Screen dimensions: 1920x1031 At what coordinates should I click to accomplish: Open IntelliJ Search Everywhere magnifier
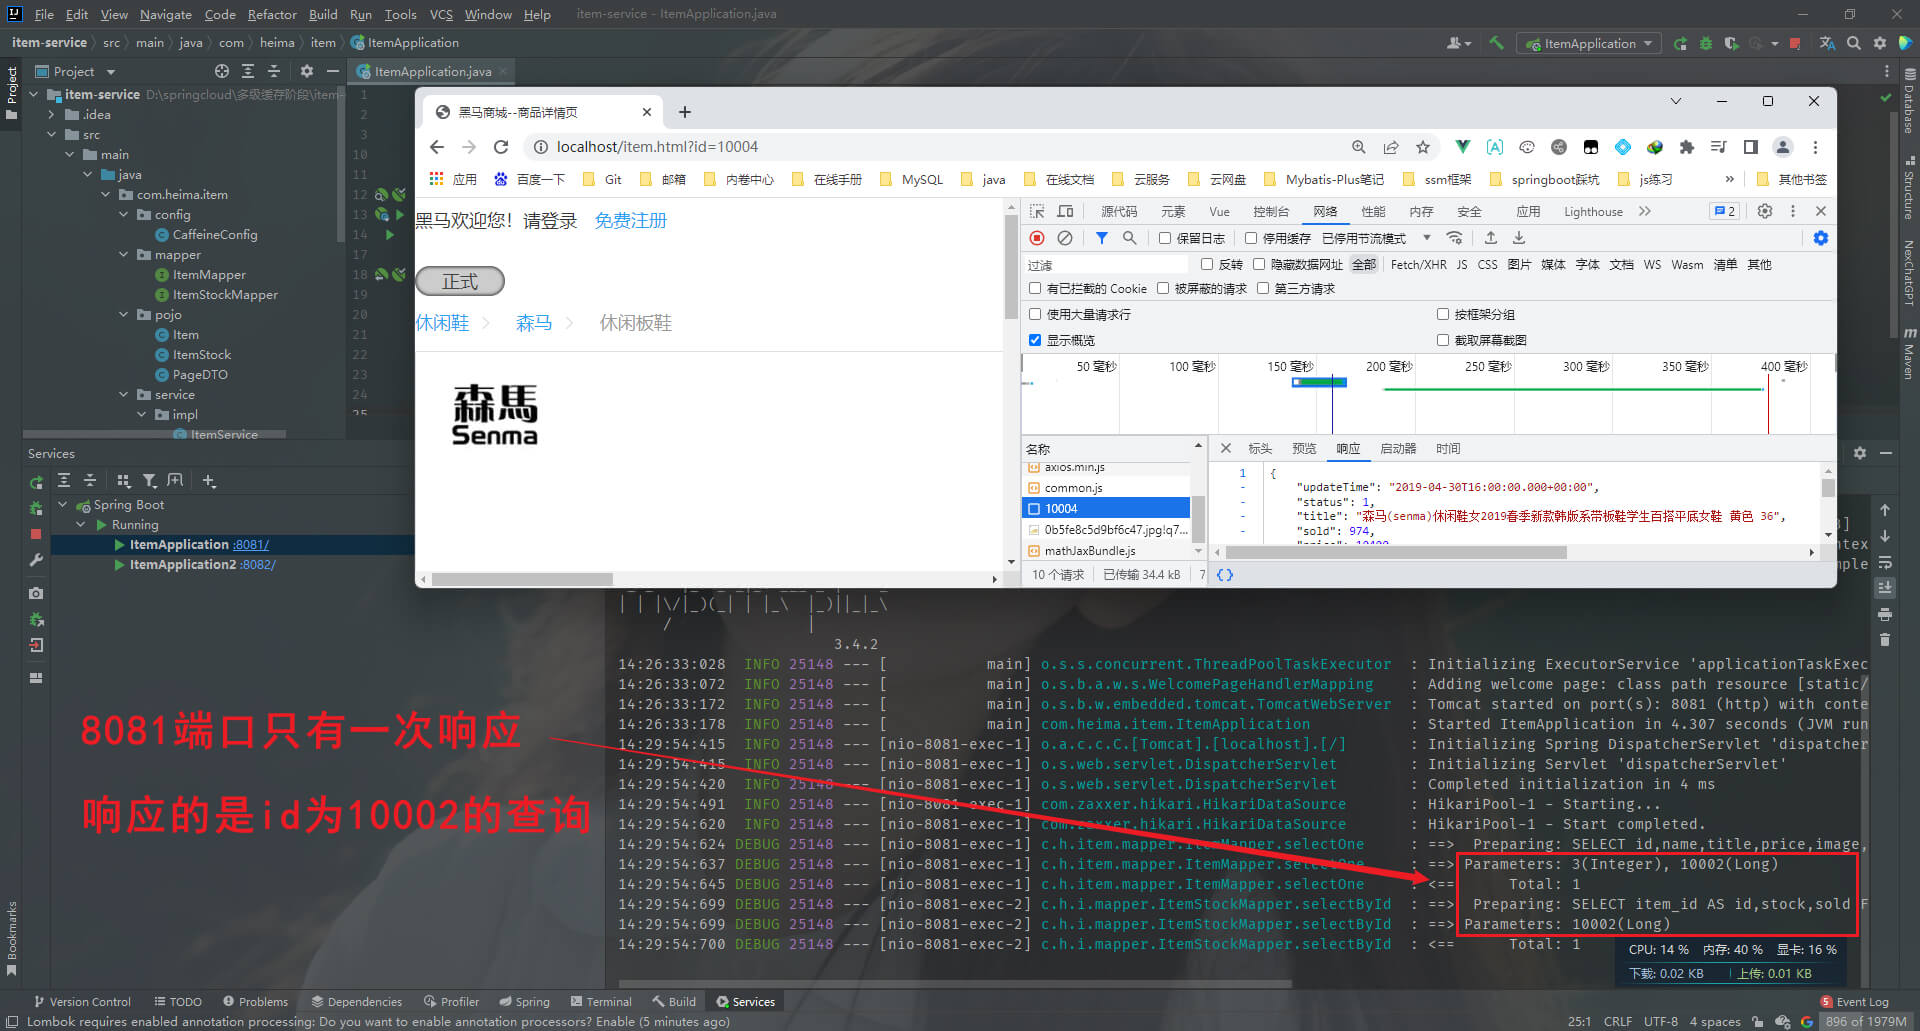tap(1854, 43)
